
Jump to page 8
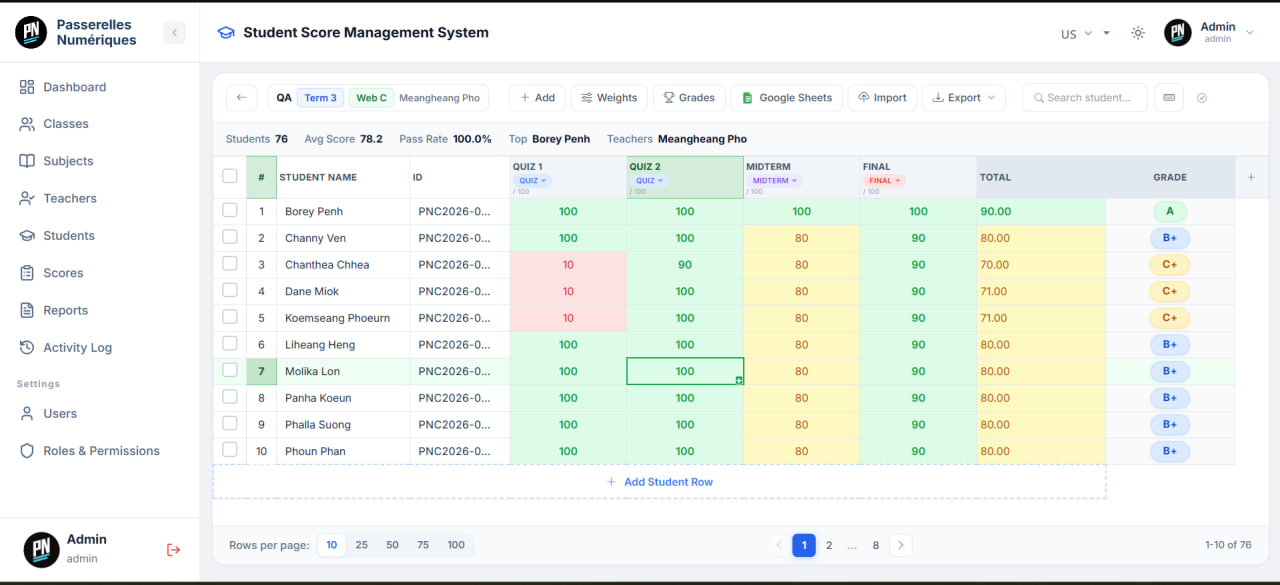point(876,545)
